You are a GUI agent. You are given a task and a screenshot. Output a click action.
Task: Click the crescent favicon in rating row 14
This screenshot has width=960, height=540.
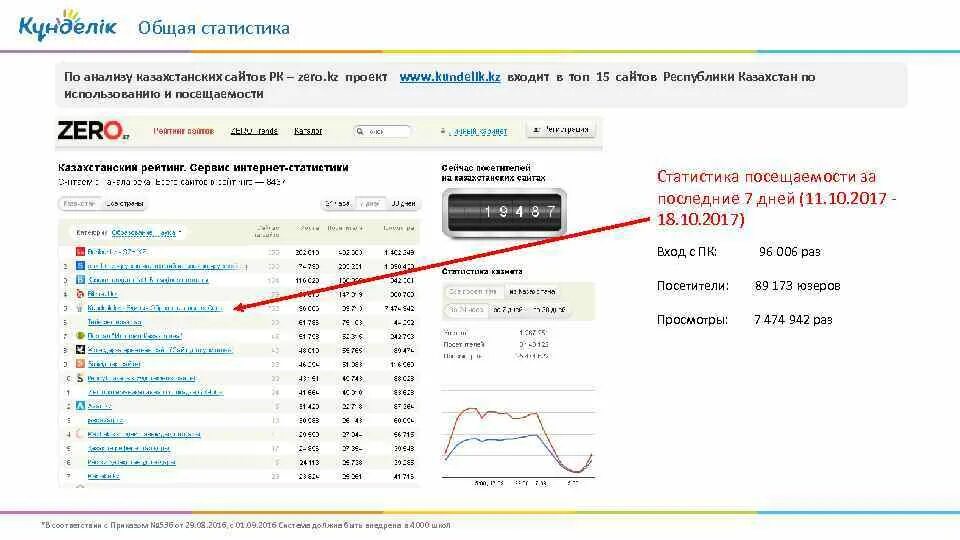(80, 434)
